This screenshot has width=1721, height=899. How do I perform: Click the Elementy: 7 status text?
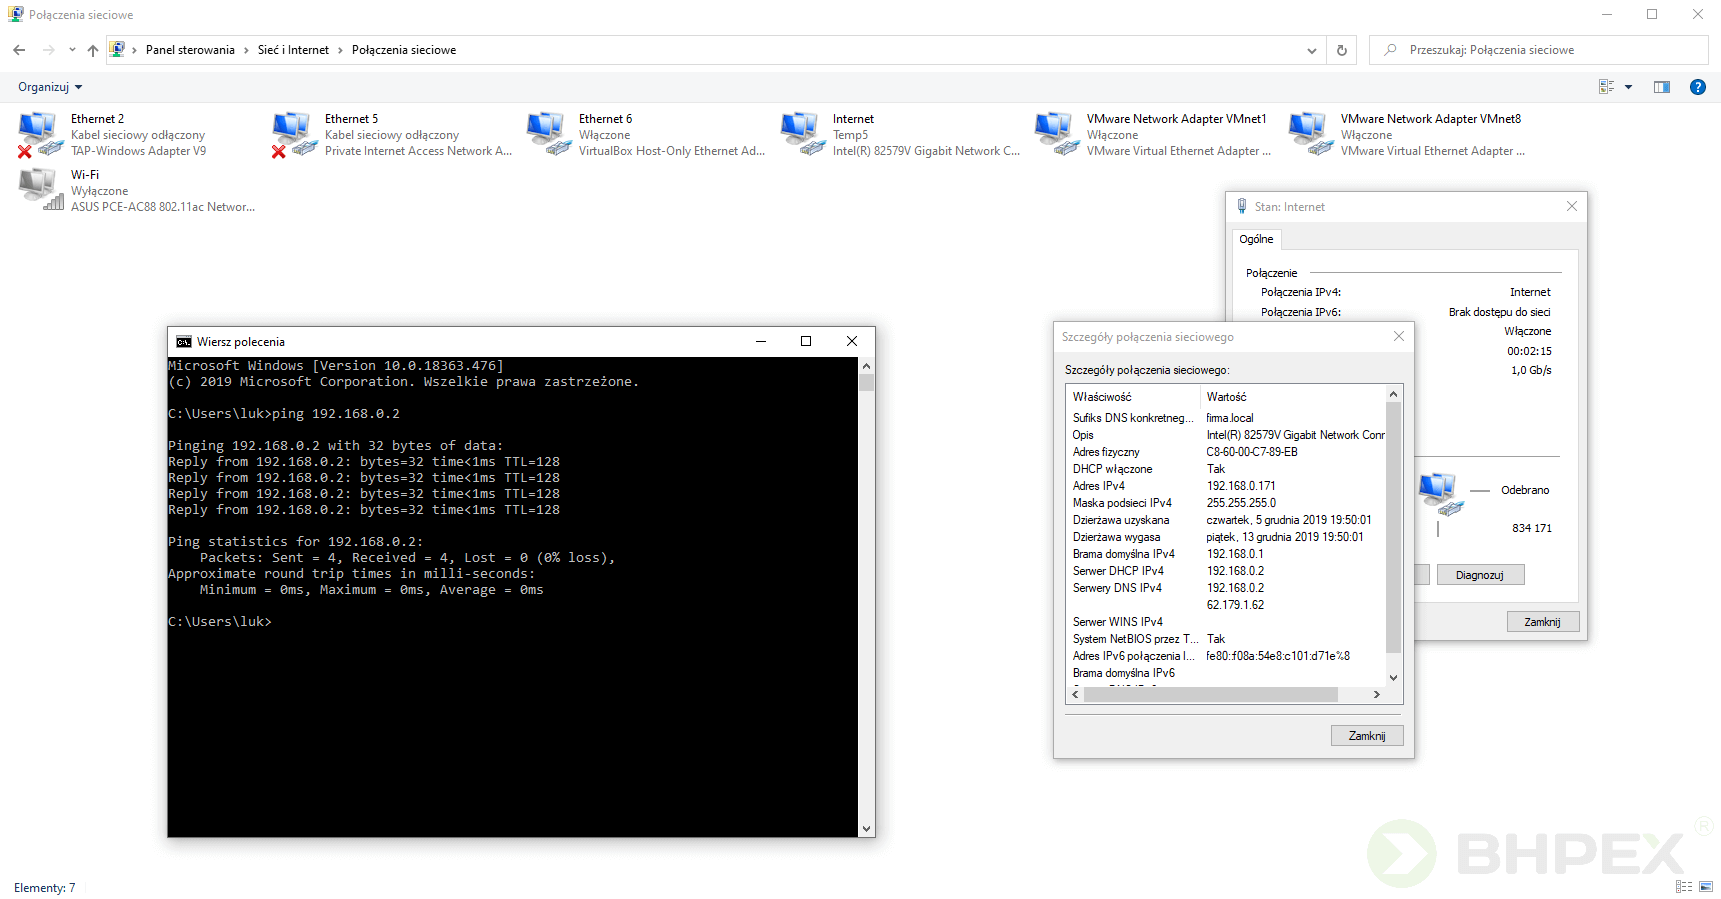(x=45, y=888)
